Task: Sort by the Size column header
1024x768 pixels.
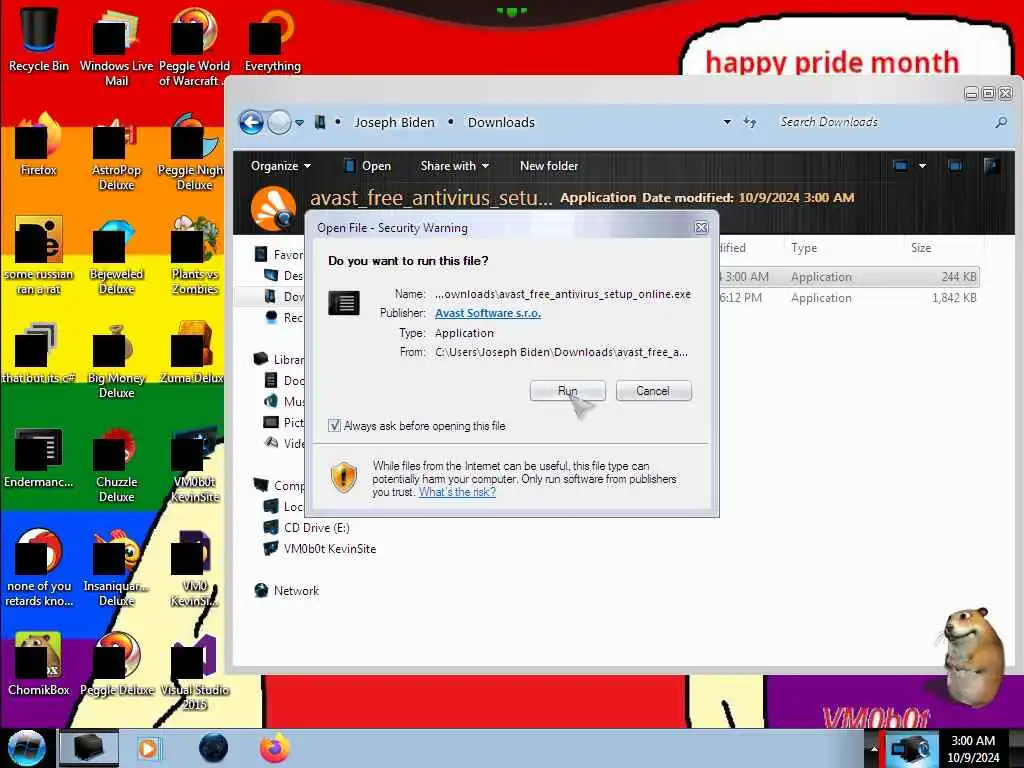Action: tap(921, 248)
